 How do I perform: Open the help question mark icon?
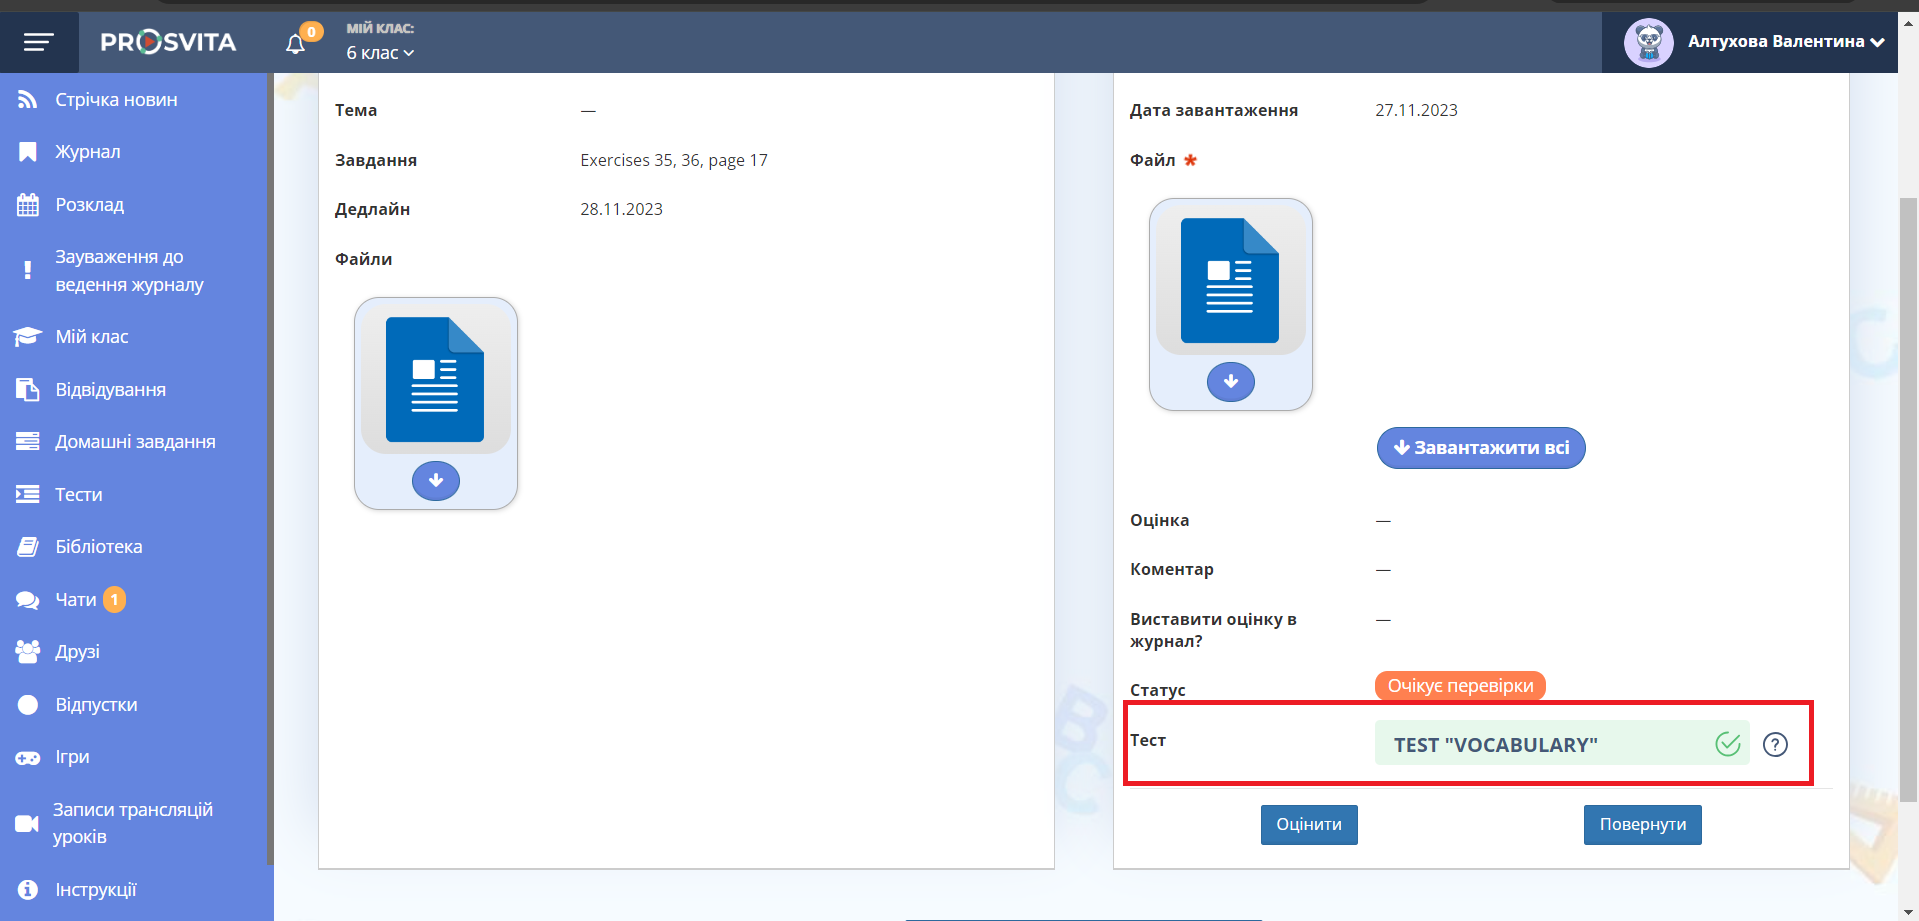click(x=1775, y=745)
